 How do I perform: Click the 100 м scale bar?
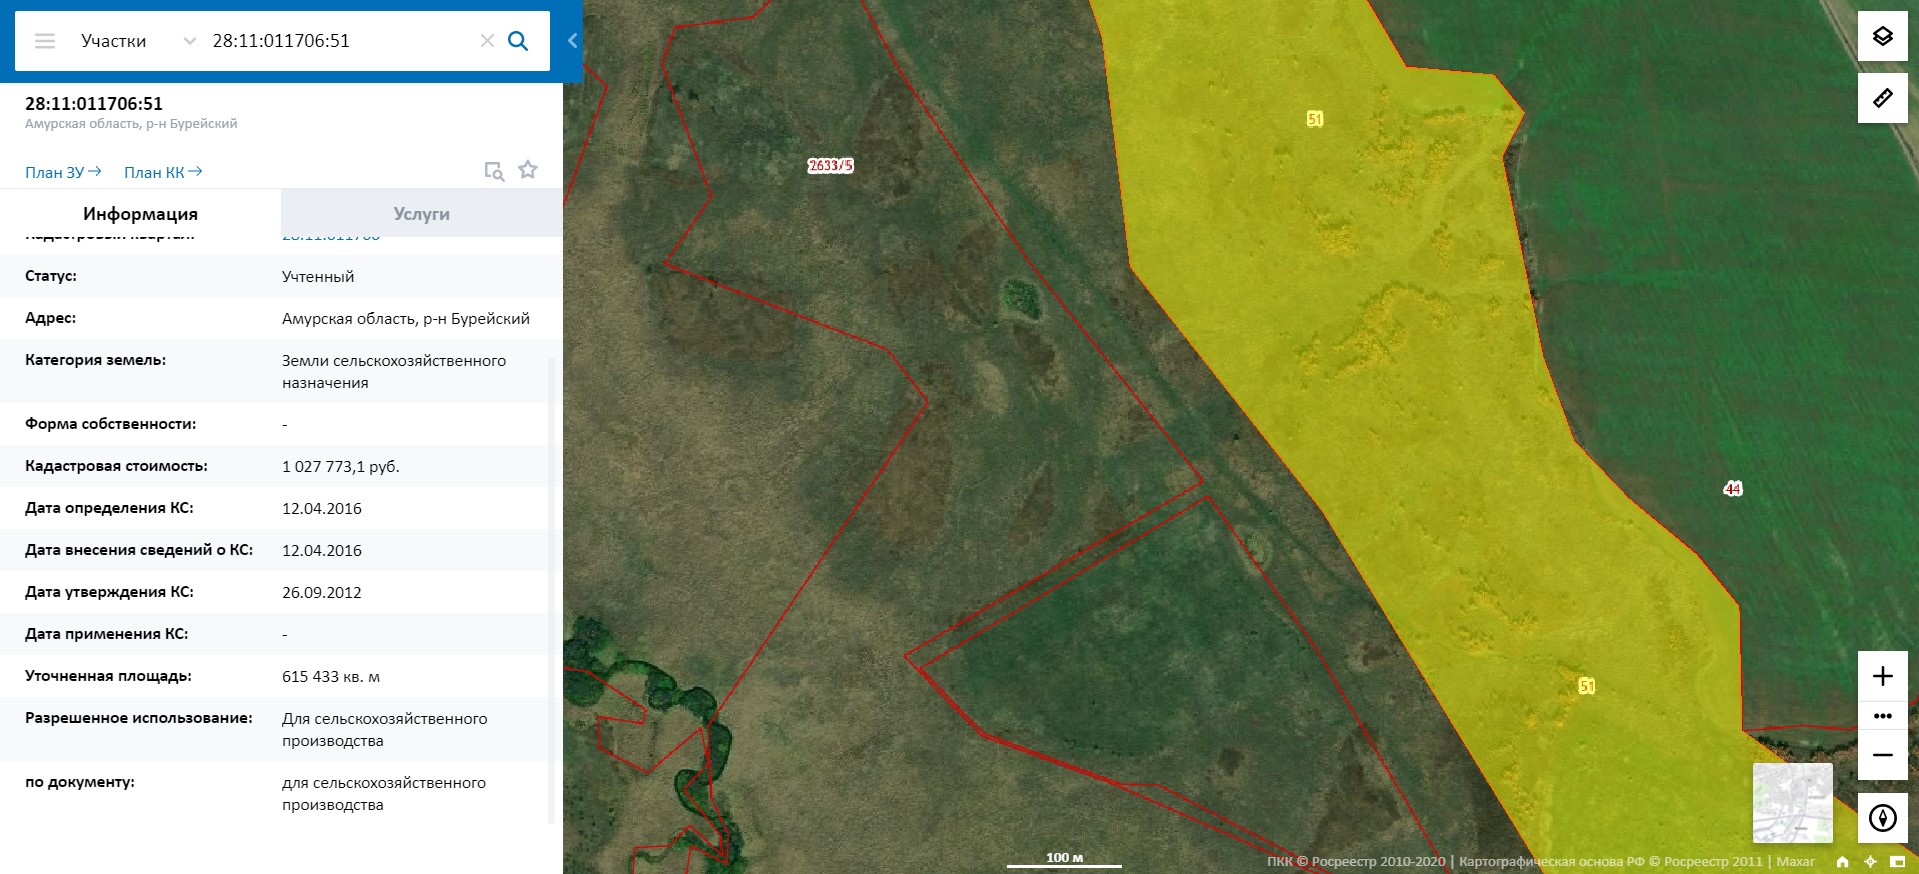pyautogui.click(x=1064, y=859)
